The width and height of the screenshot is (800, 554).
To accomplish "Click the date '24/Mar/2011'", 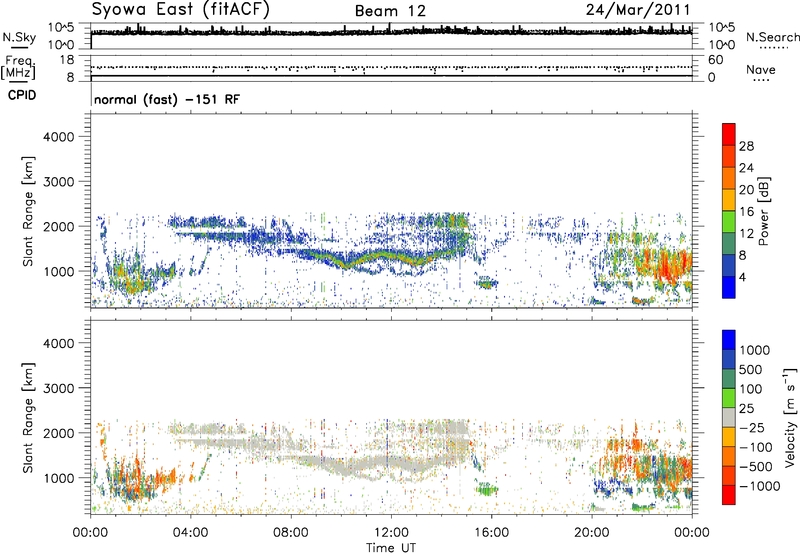I will click(638, 10).
